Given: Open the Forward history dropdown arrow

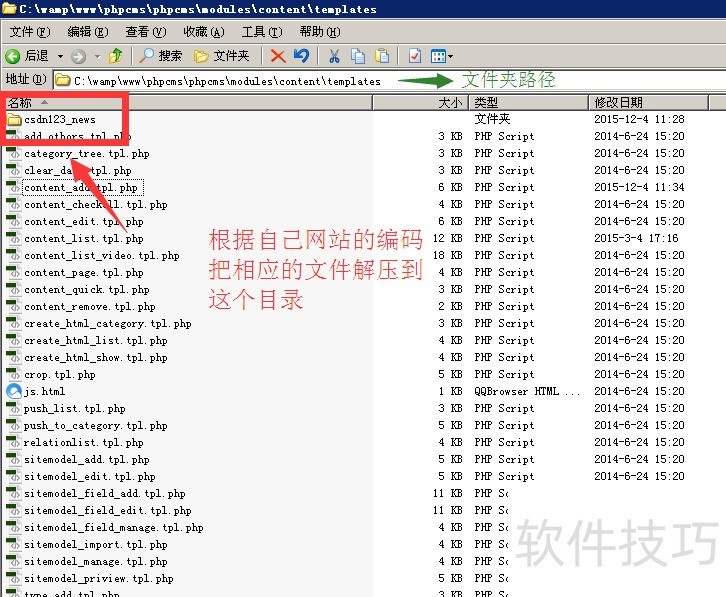Looking at the screenshot, I should click(x=97, y=57).
